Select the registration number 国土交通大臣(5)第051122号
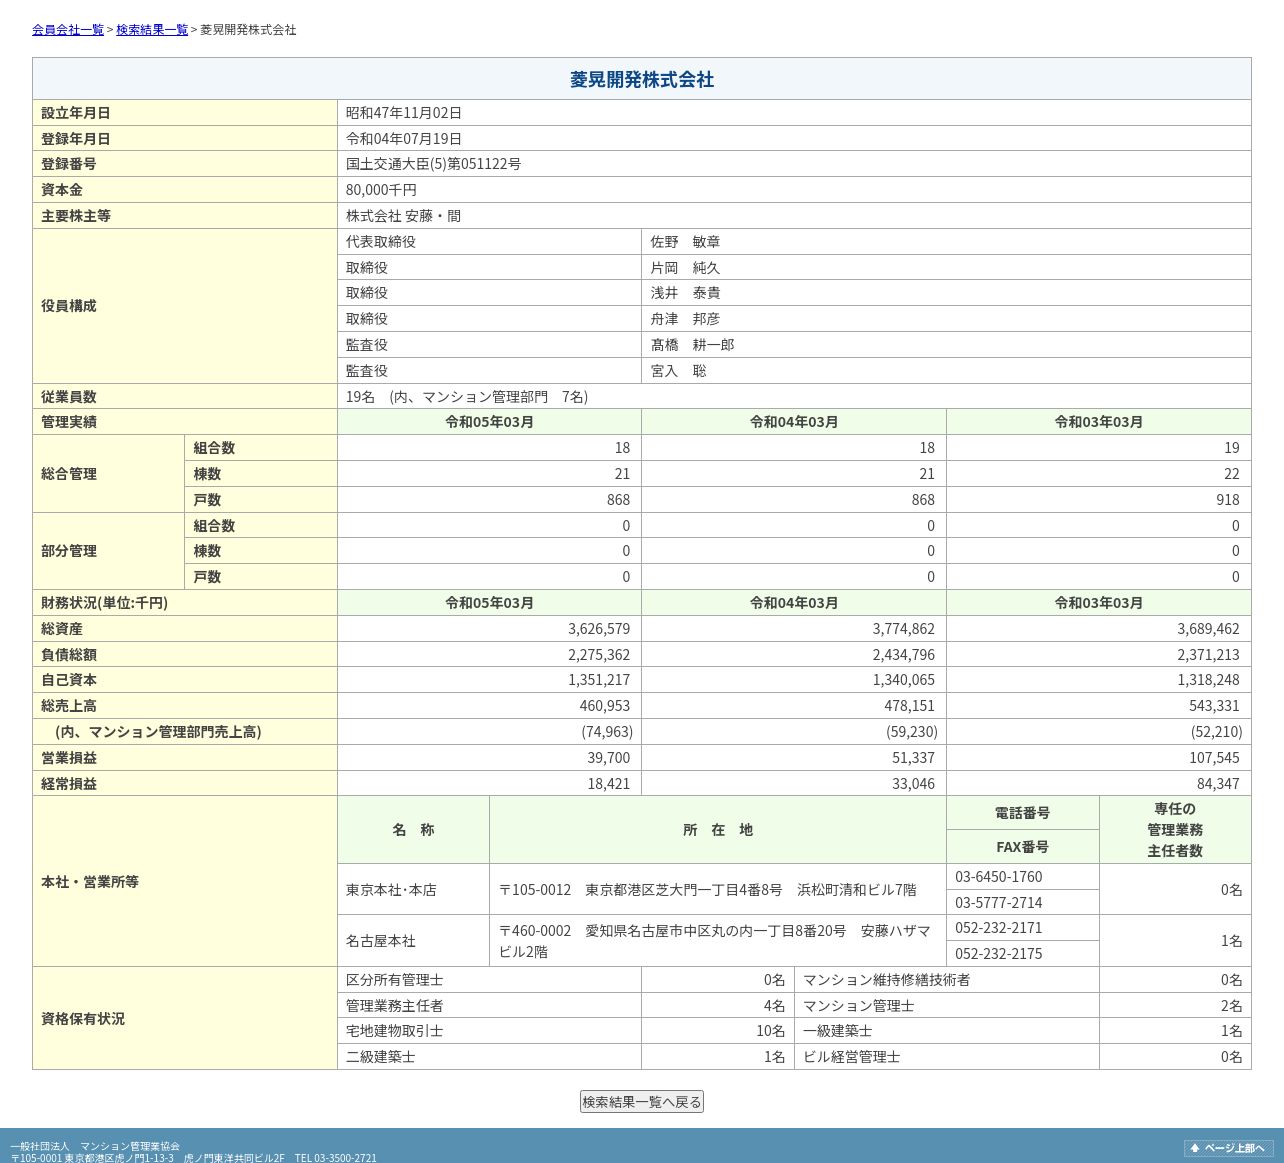 point(433,164)
